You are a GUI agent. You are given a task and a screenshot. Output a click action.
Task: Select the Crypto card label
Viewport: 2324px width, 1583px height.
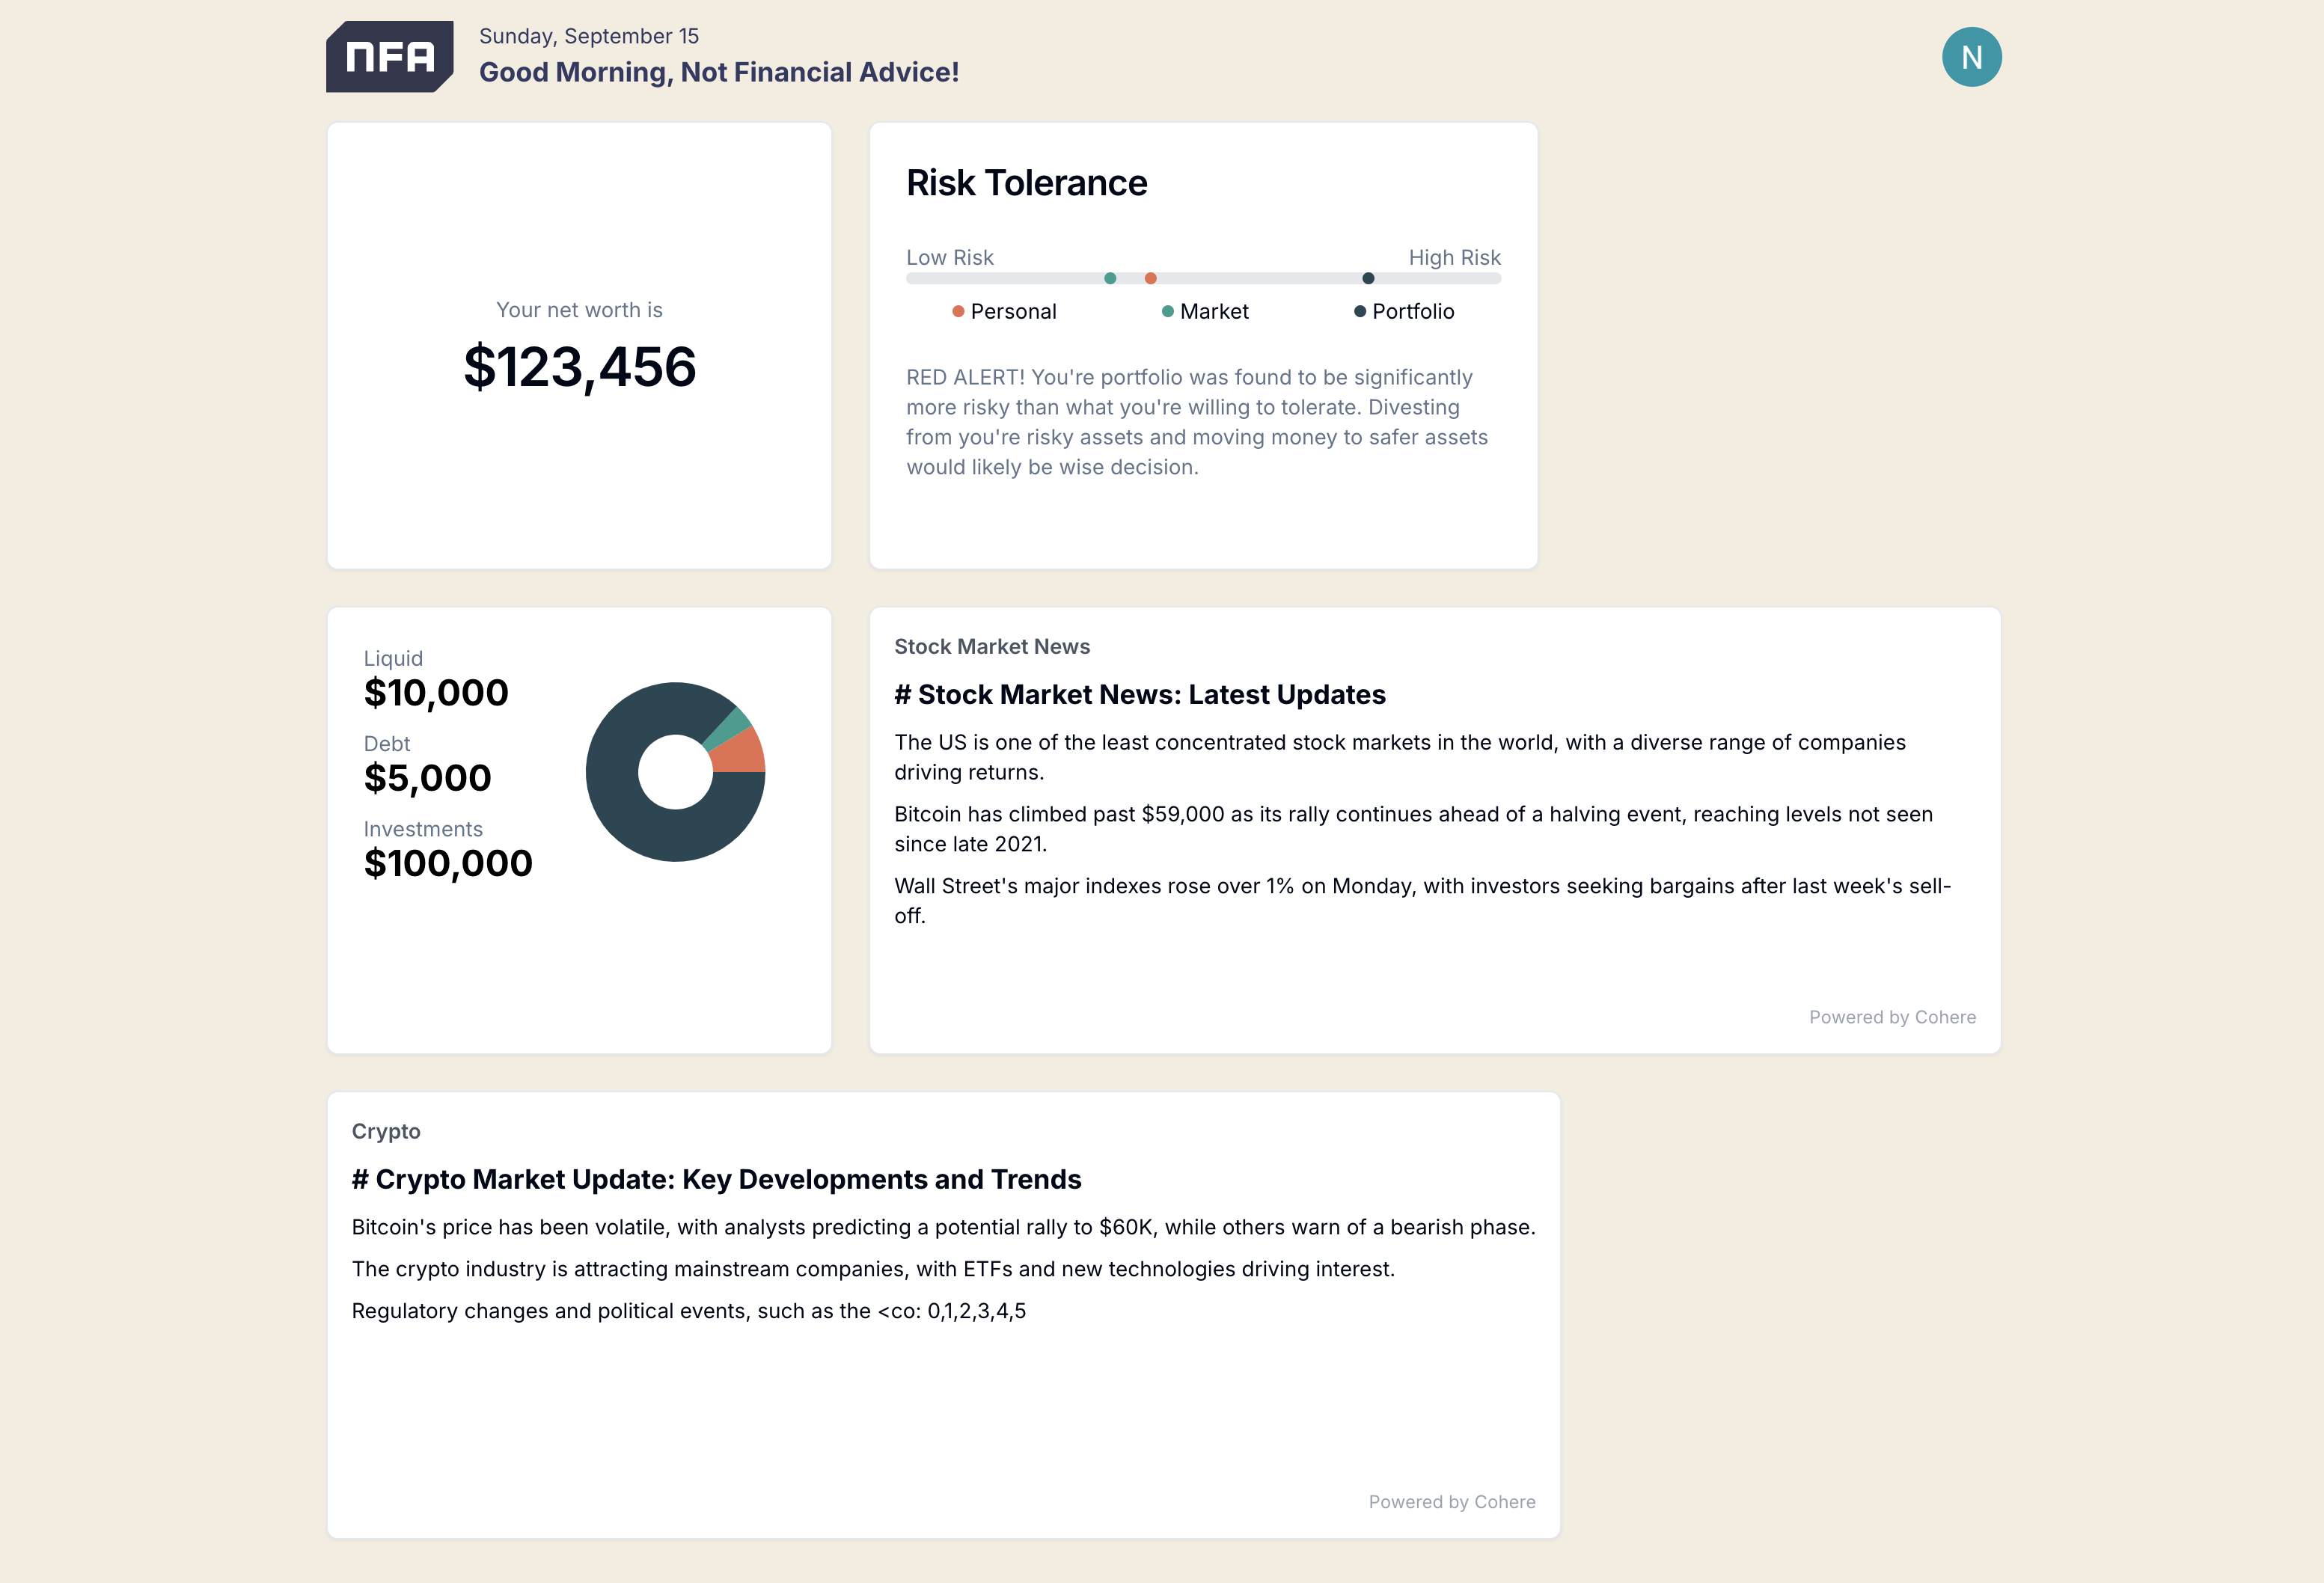coord(386,1132)
